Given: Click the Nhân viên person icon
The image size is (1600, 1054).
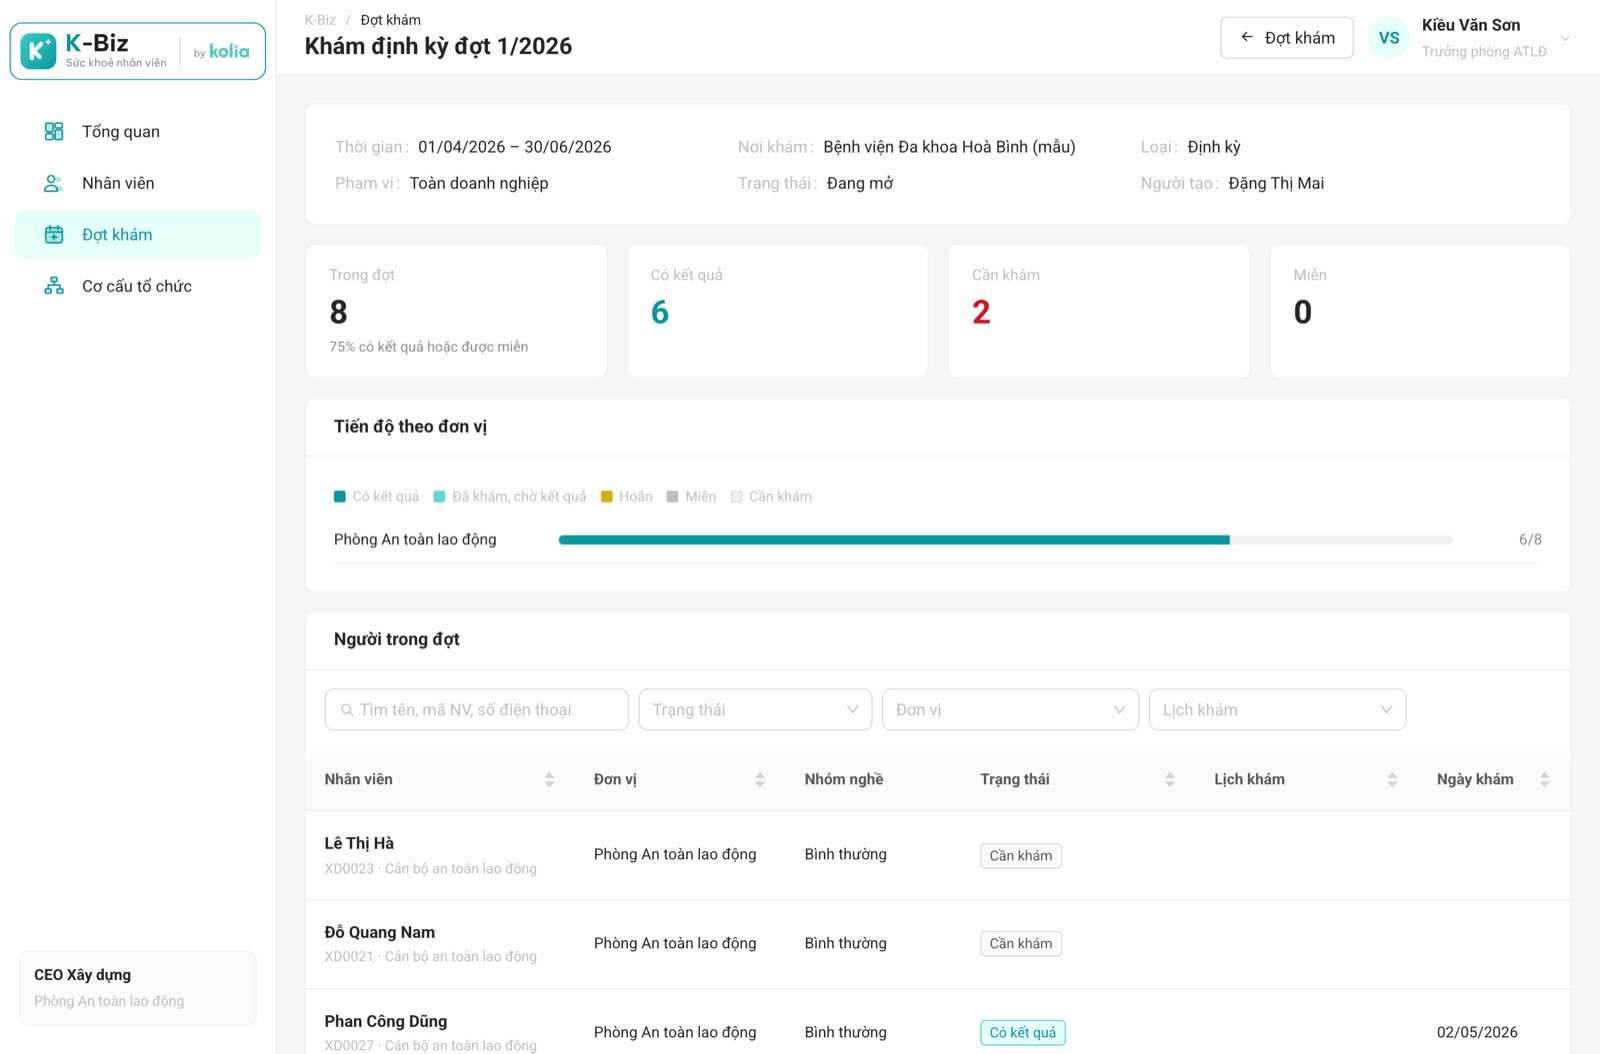Looking at the screenshot, I should click(54, 183).
